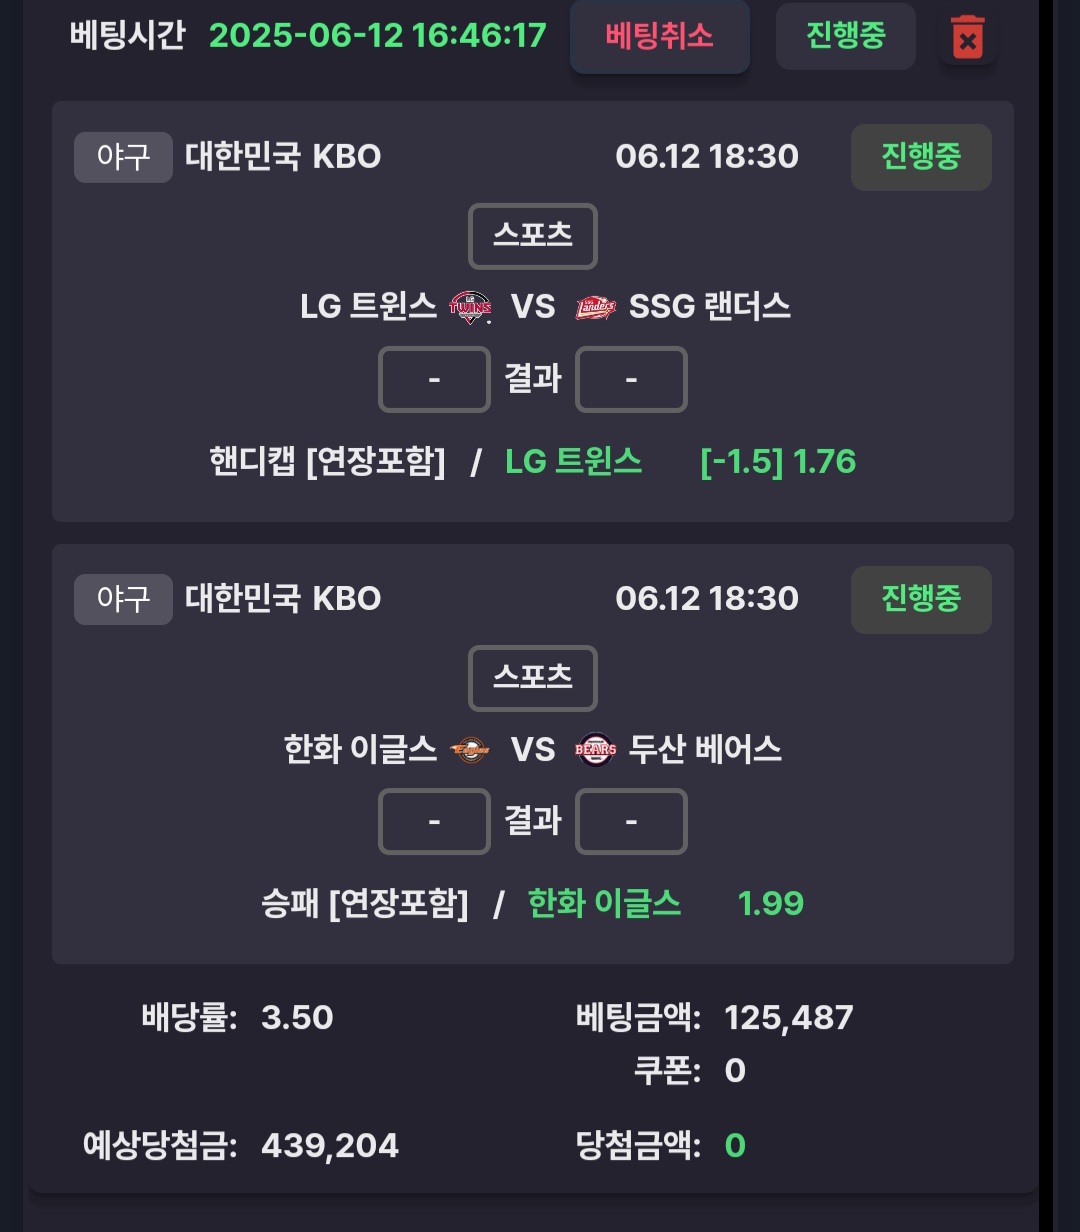The height and width of the screenshot is (1232, 1080).
Task: Click the 스포츠 label of LG match
Action: (x=533, y=236)
